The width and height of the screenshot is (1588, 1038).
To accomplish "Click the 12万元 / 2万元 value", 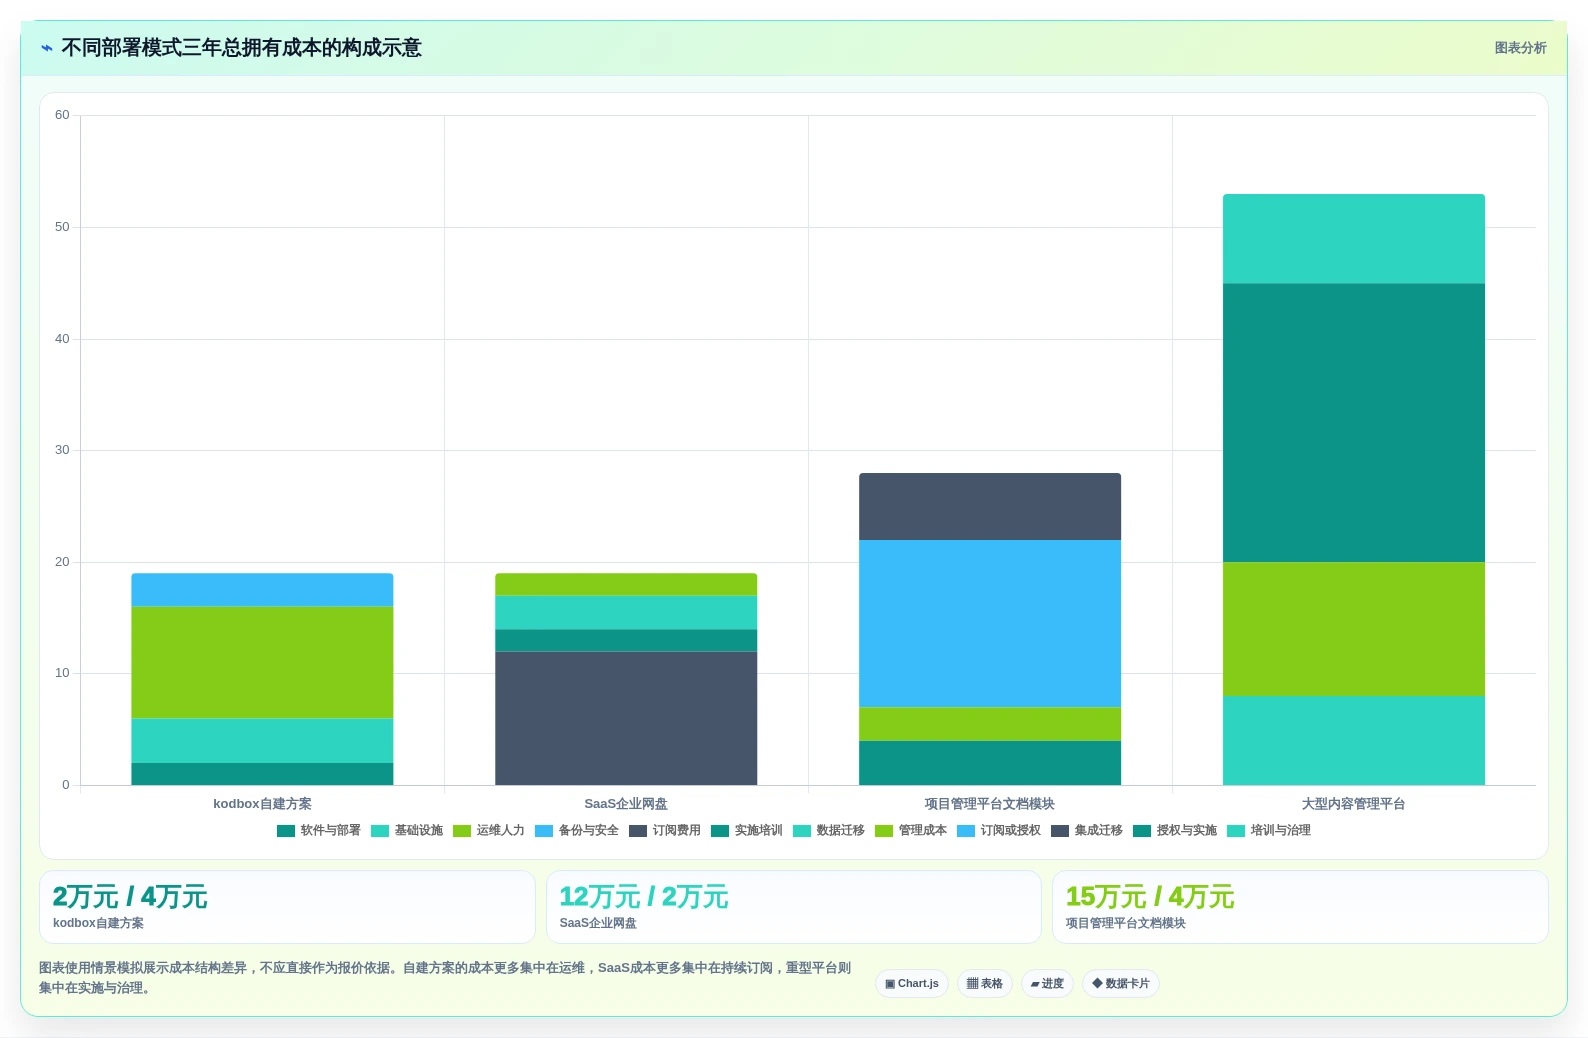I will (x=643, y=897).
